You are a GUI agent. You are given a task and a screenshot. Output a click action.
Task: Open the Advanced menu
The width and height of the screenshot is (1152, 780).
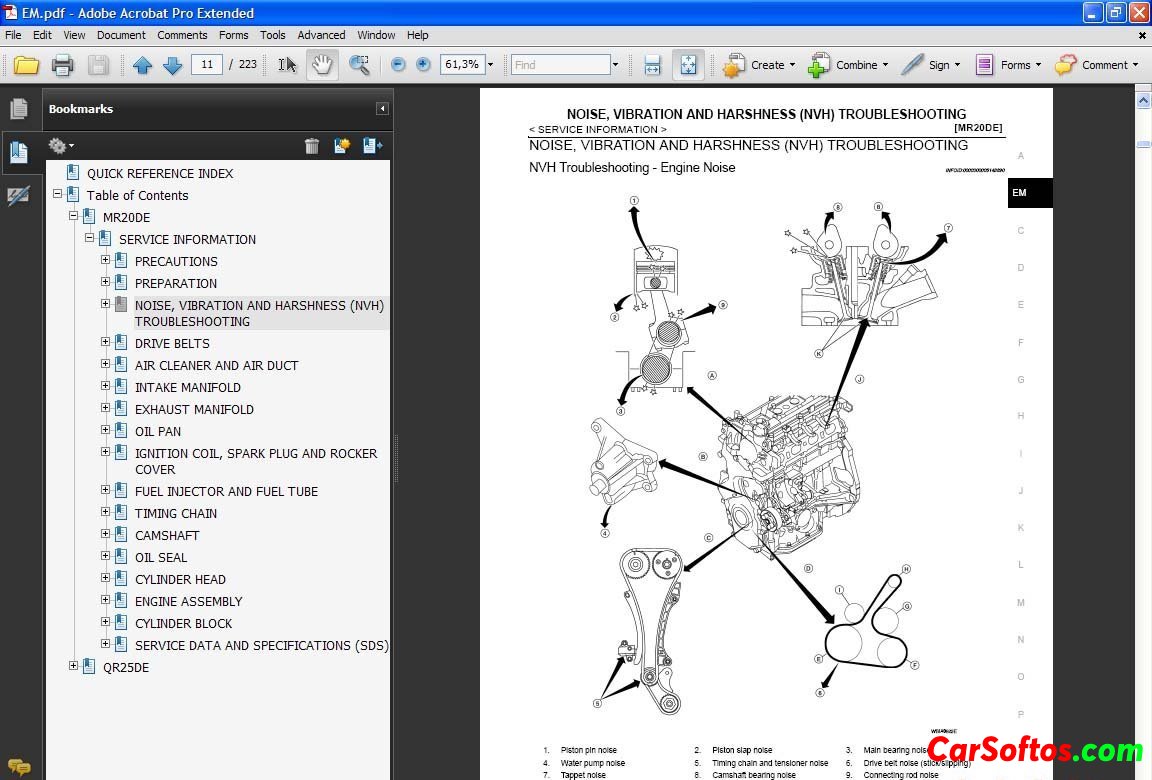pyautogui.click(x=321, y=35)
